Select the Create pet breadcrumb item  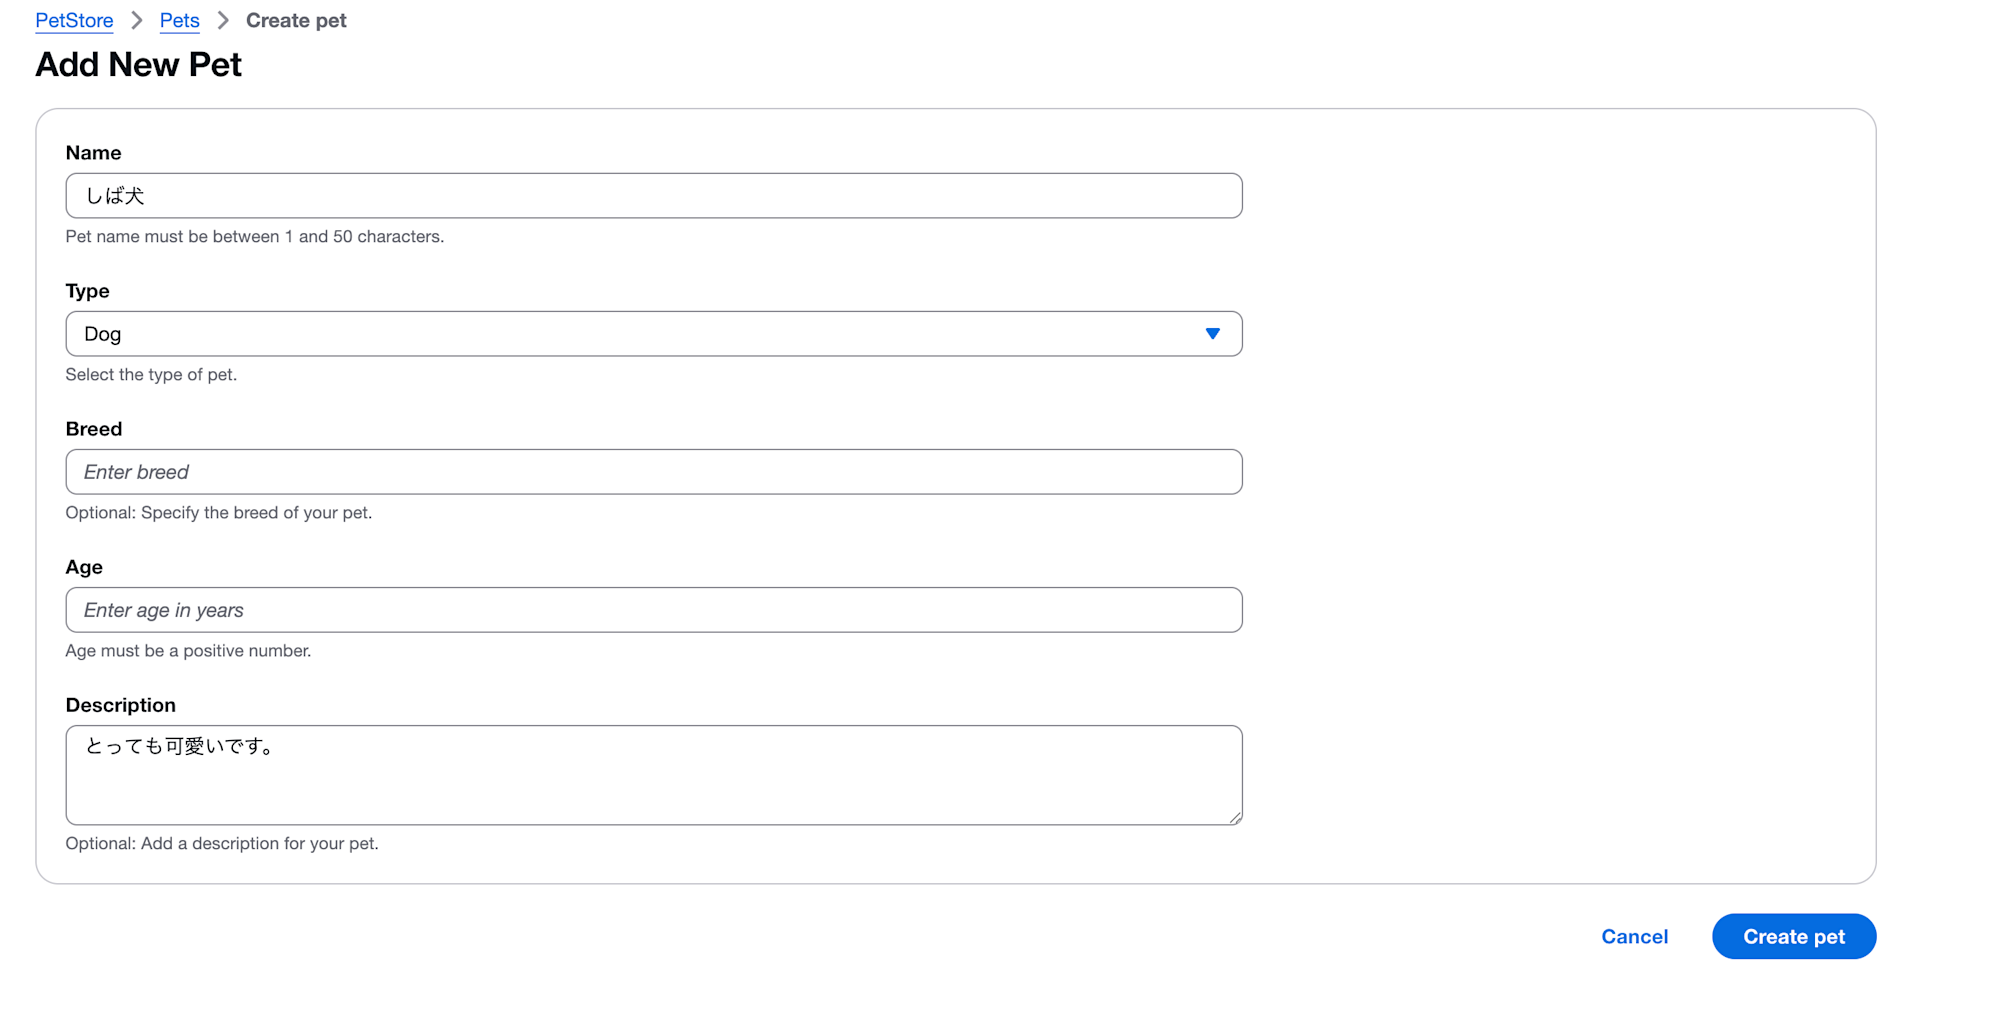tap(296, 20)
